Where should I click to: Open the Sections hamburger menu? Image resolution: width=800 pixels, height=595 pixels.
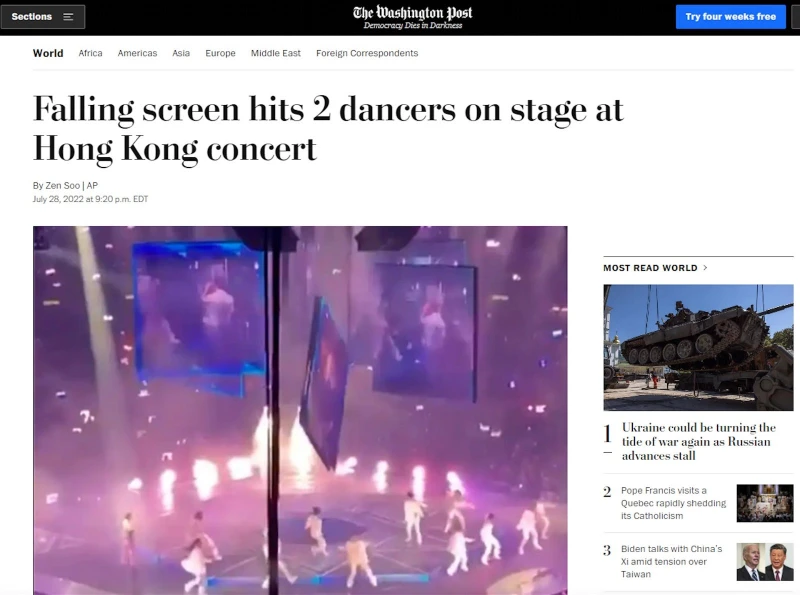point(44,16)
